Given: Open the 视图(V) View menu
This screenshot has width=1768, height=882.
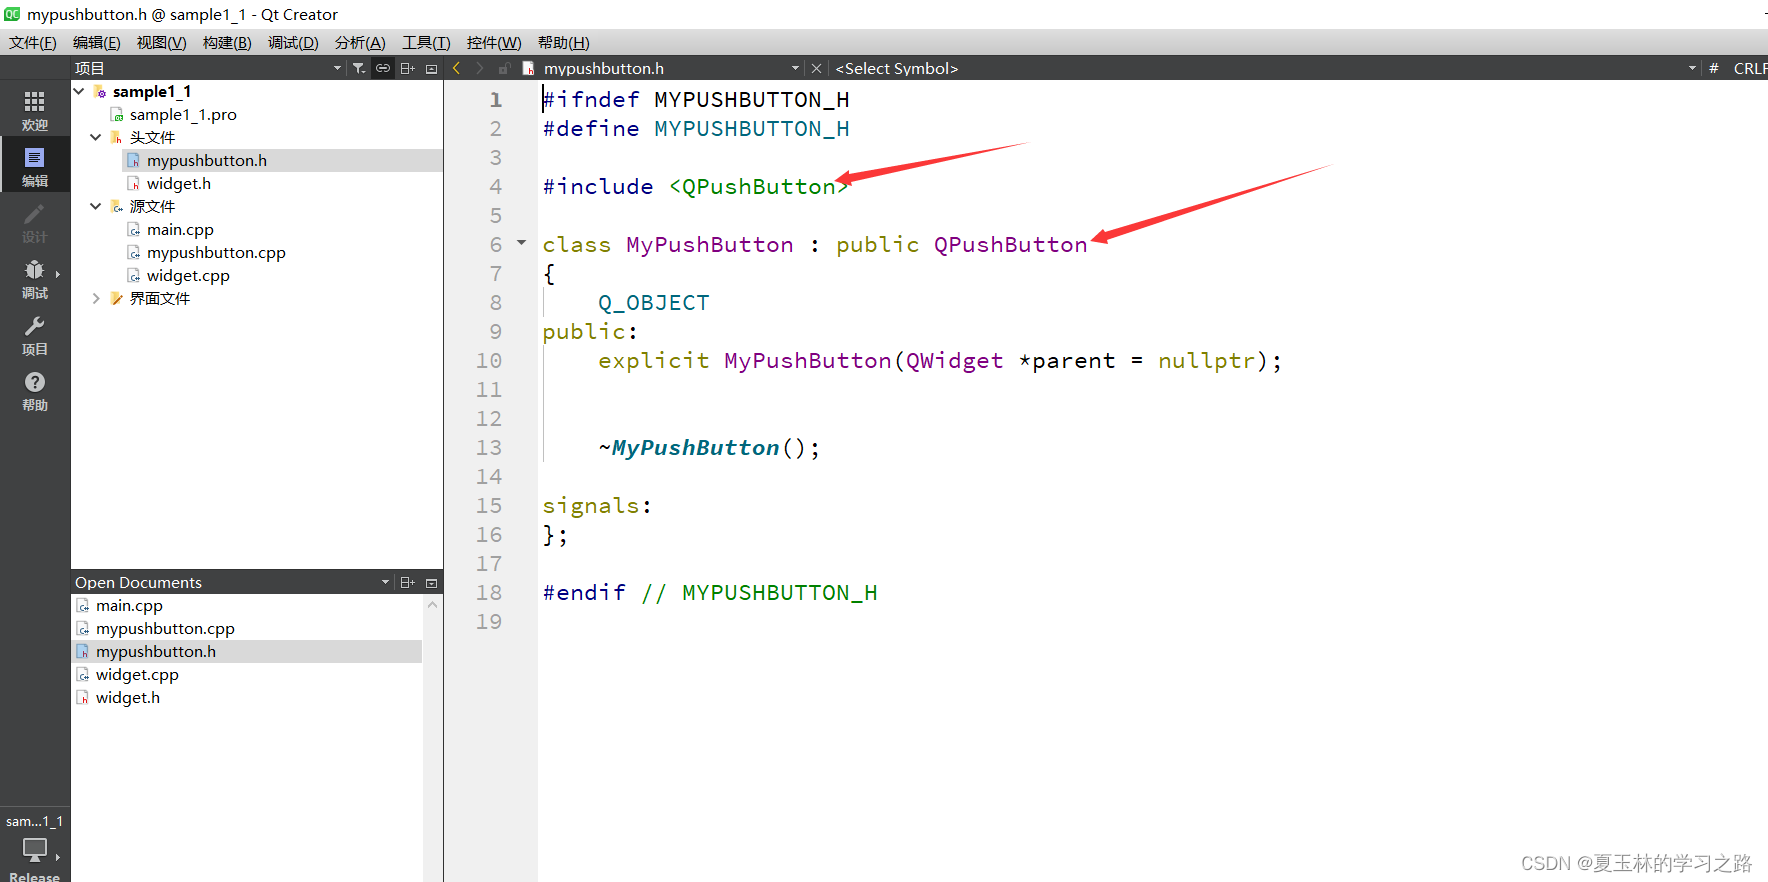Looking at the screenshot, I should click(x=162, y=42).
